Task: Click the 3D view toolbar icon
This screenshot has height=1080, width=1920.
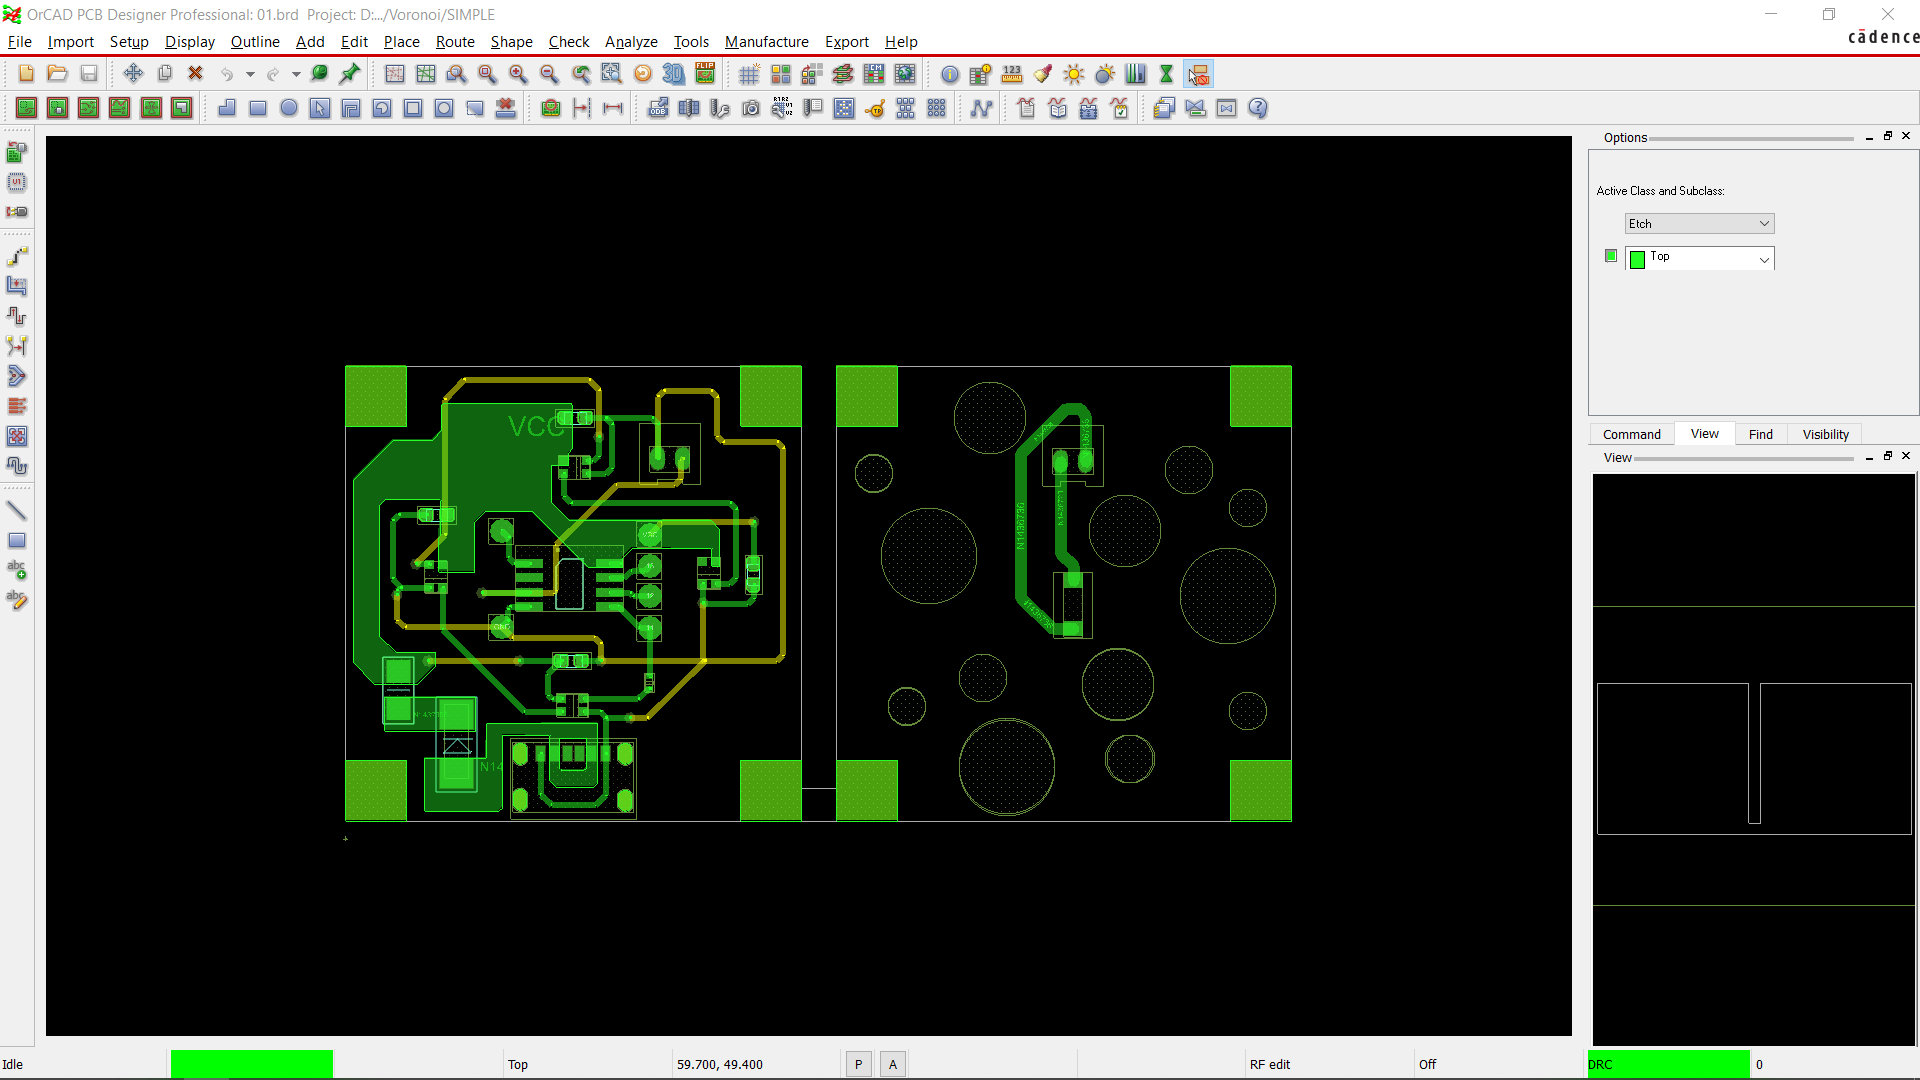Action: coord(674,74)
